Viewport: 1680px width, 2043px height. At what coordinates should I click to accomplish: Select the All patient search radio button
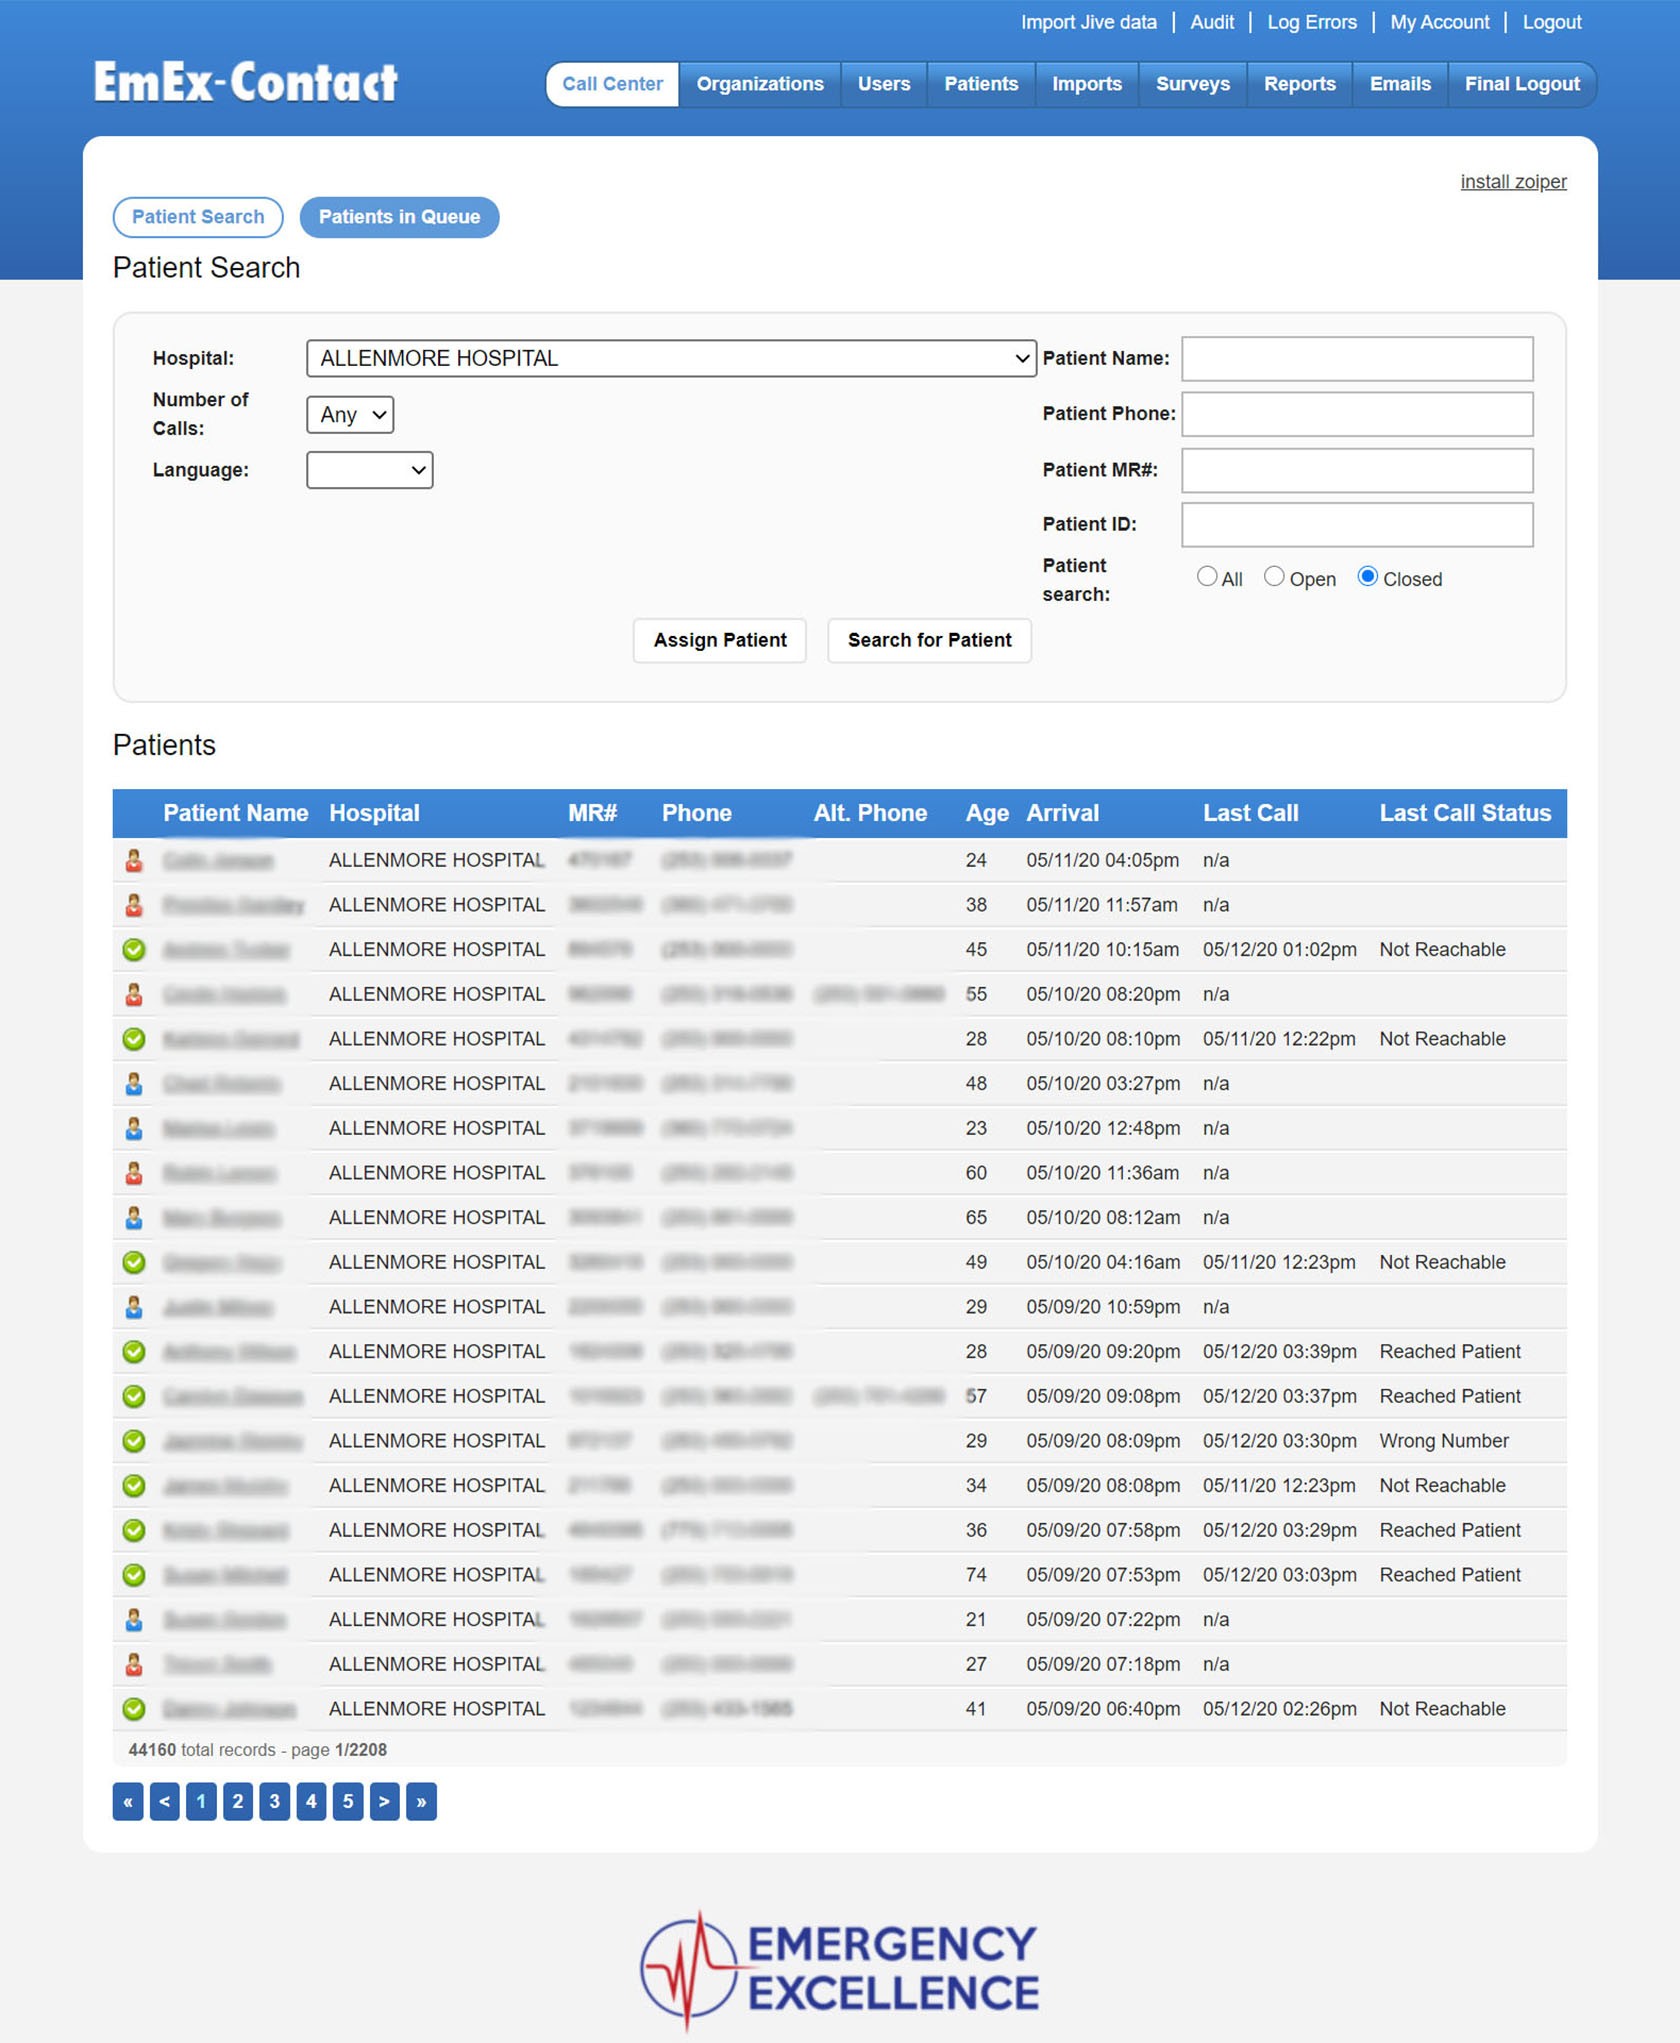(x=1206, y=577)
